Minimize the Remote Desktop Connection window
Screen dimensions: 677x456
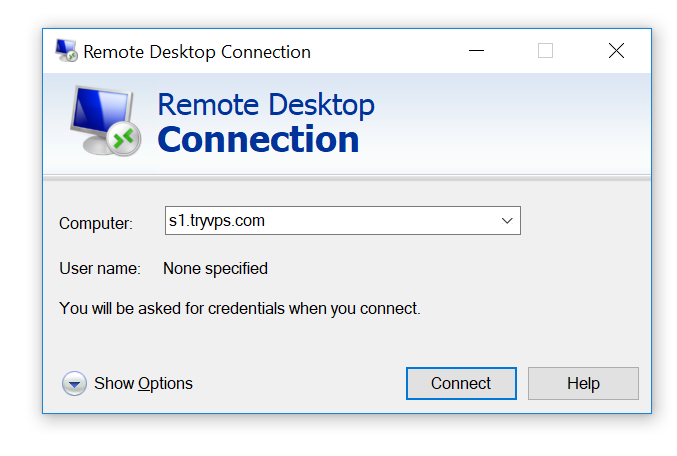477,51
